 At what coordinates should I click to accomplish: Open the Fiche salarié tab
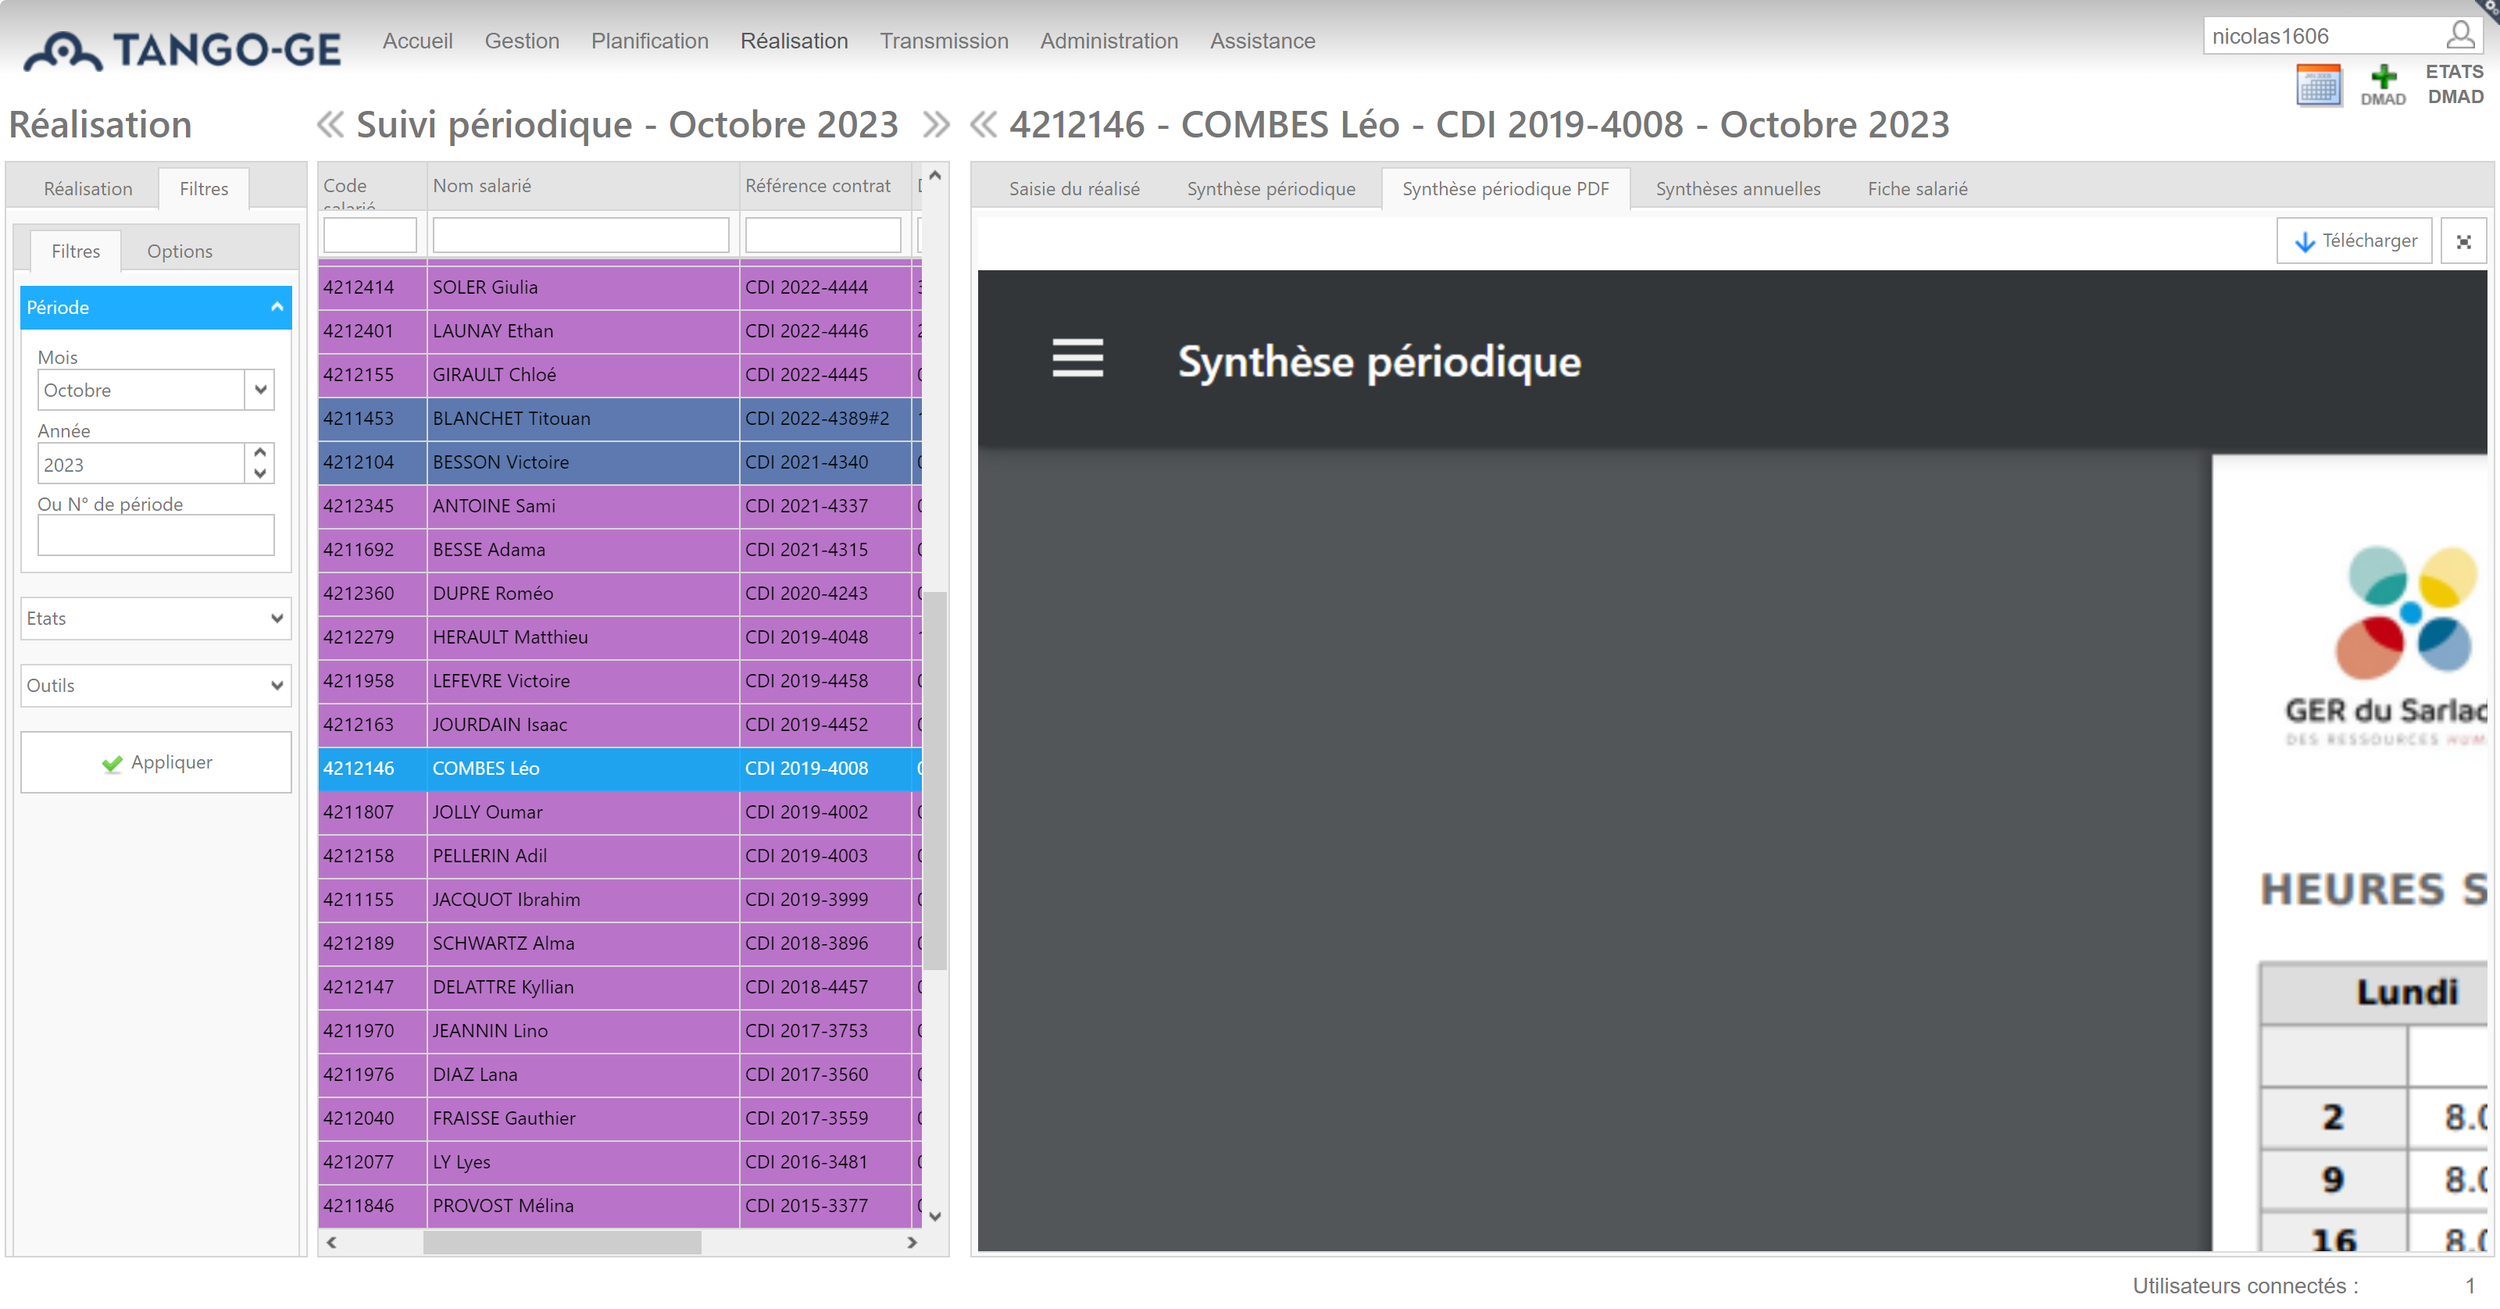coord(1917,189)
